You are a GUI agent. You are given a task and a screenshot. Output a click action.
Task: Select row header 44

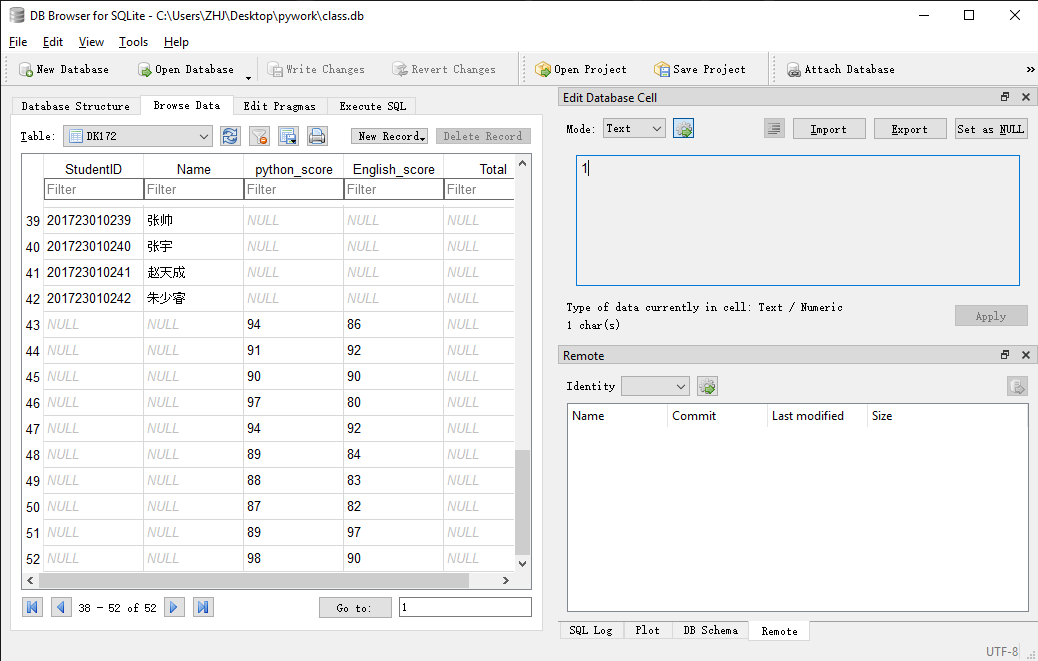click(32, 351)
